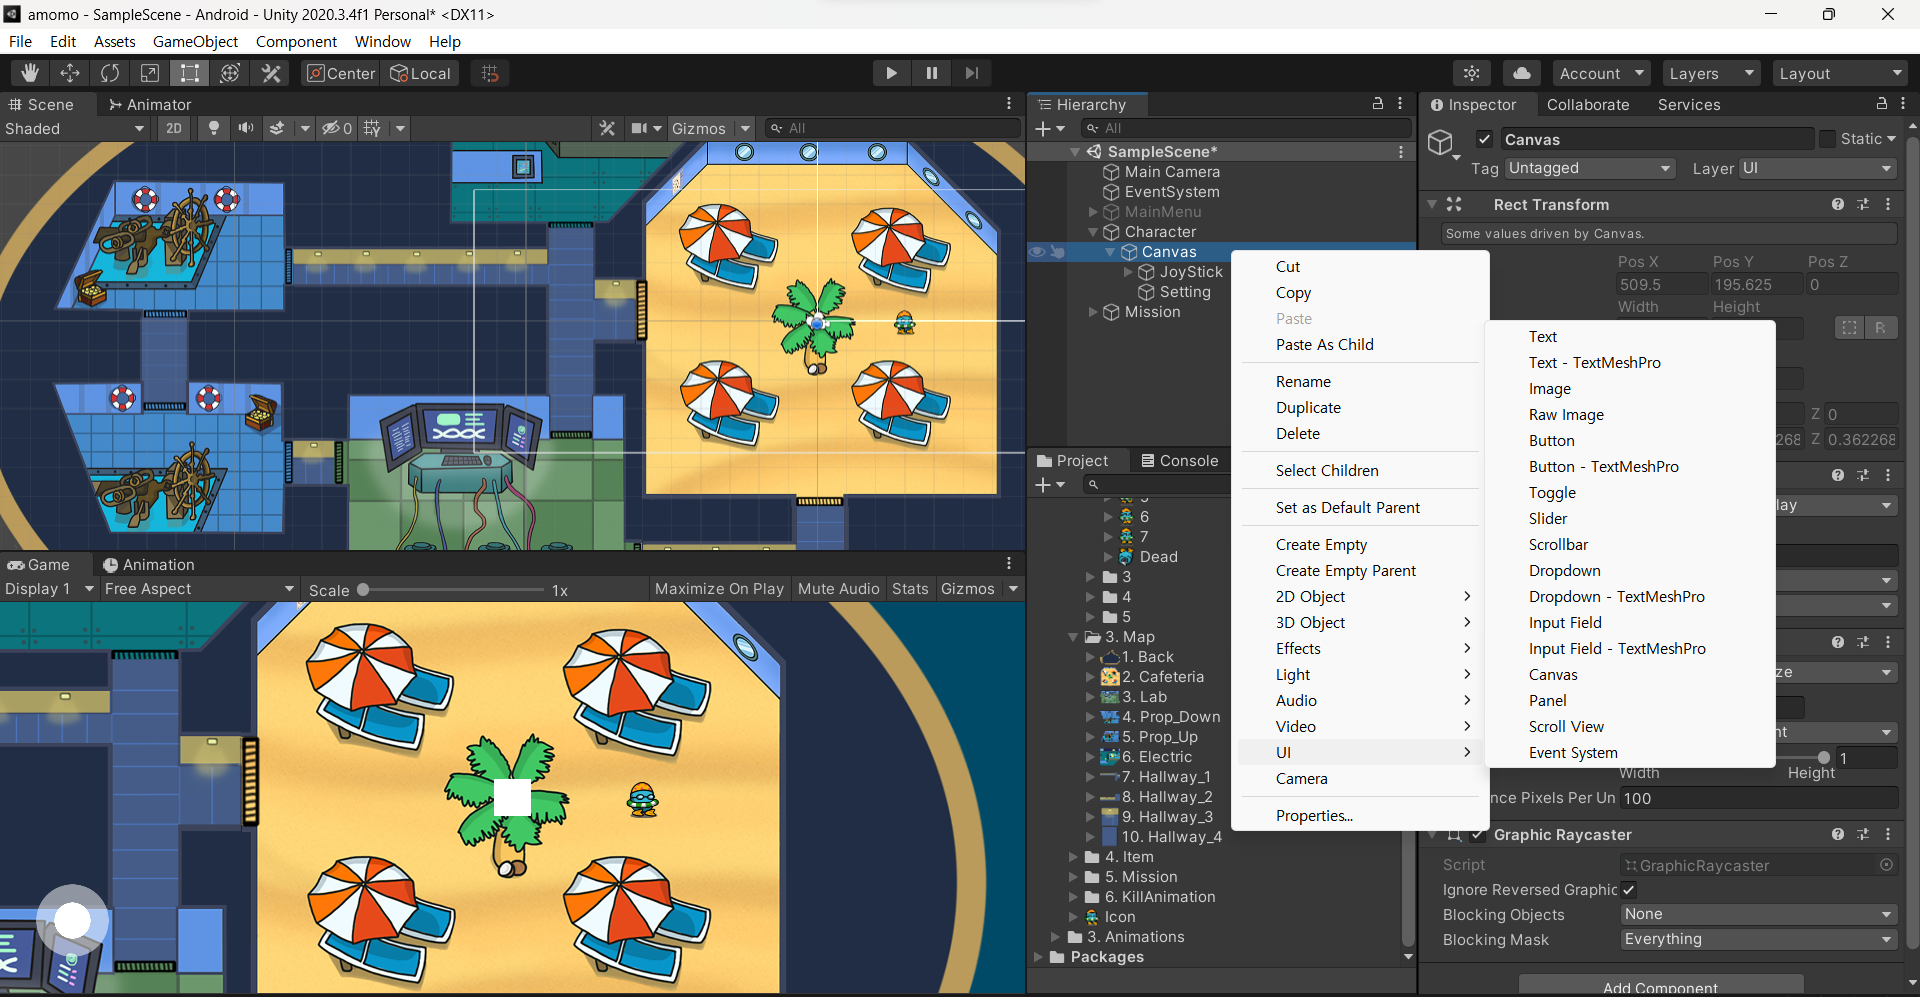
Task: Click Reference Pixels Per Unit field
Action: point(1758,798)
